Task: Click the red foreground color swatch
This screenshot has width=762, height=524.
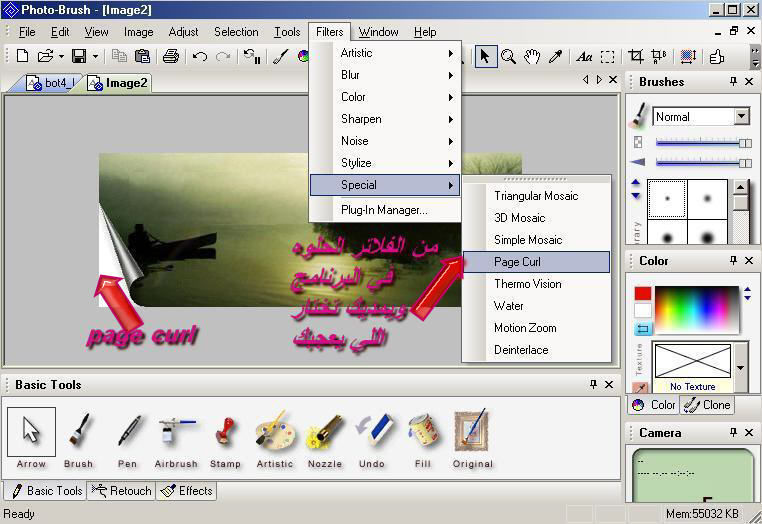Action: pyautogui.click(x=642, y=294)
